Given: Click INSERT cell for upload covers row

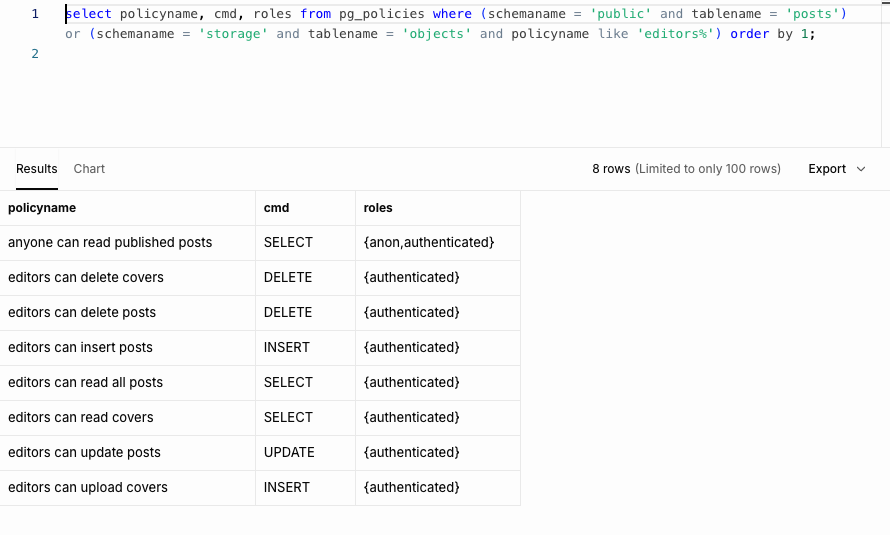Looking at the screenshot, I should (x=305, y=488).
